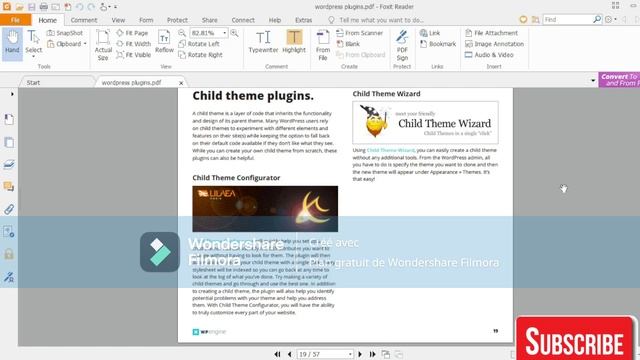This screenshot has height=360, width=640.
Task: Close the wordpress plugins.pdf tab
Action: pyautogui.click(x=181, y=83)
